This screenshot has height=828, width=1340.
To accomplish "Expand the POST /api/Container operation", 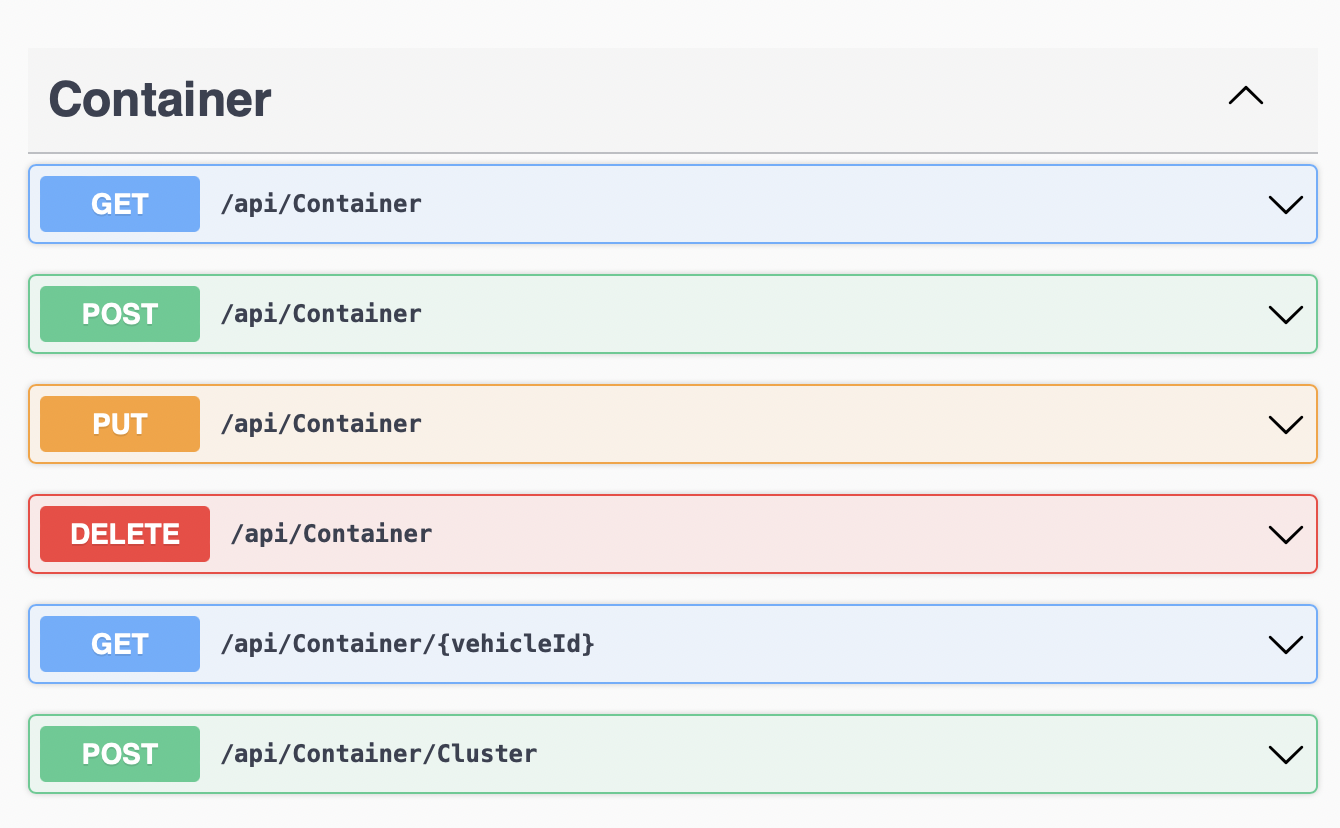I will [x=1285, y=313].
